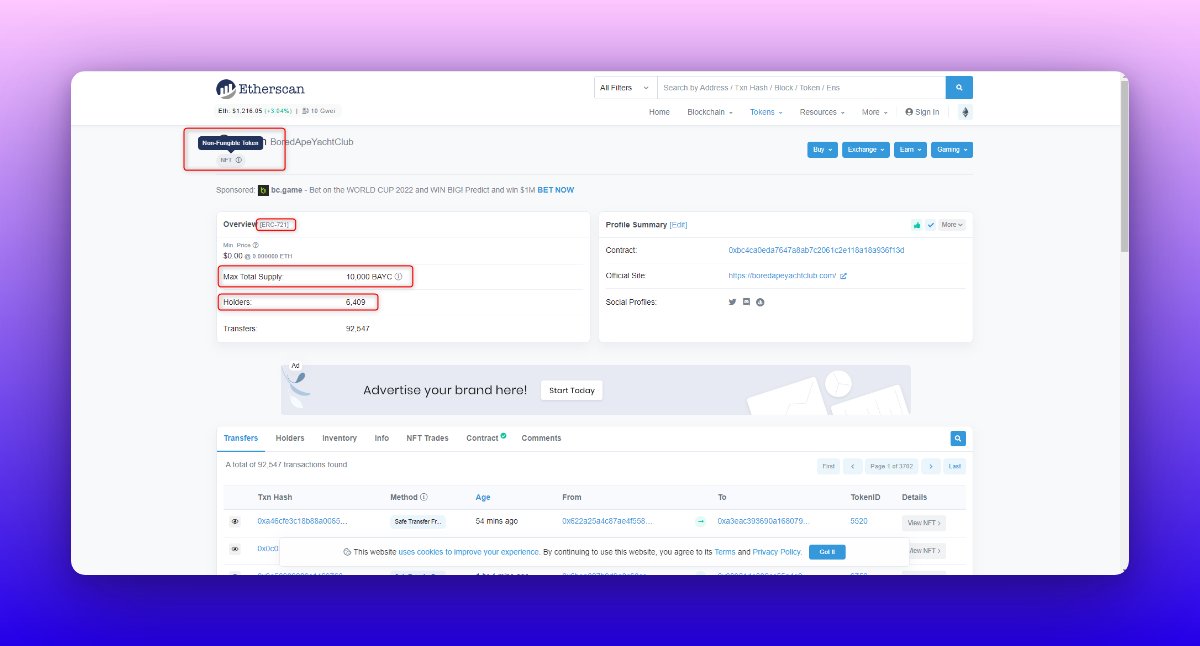Screen dimensions: 1200x646
Task: Click the Start Today ad button
Action: click(x=572, y=390)
